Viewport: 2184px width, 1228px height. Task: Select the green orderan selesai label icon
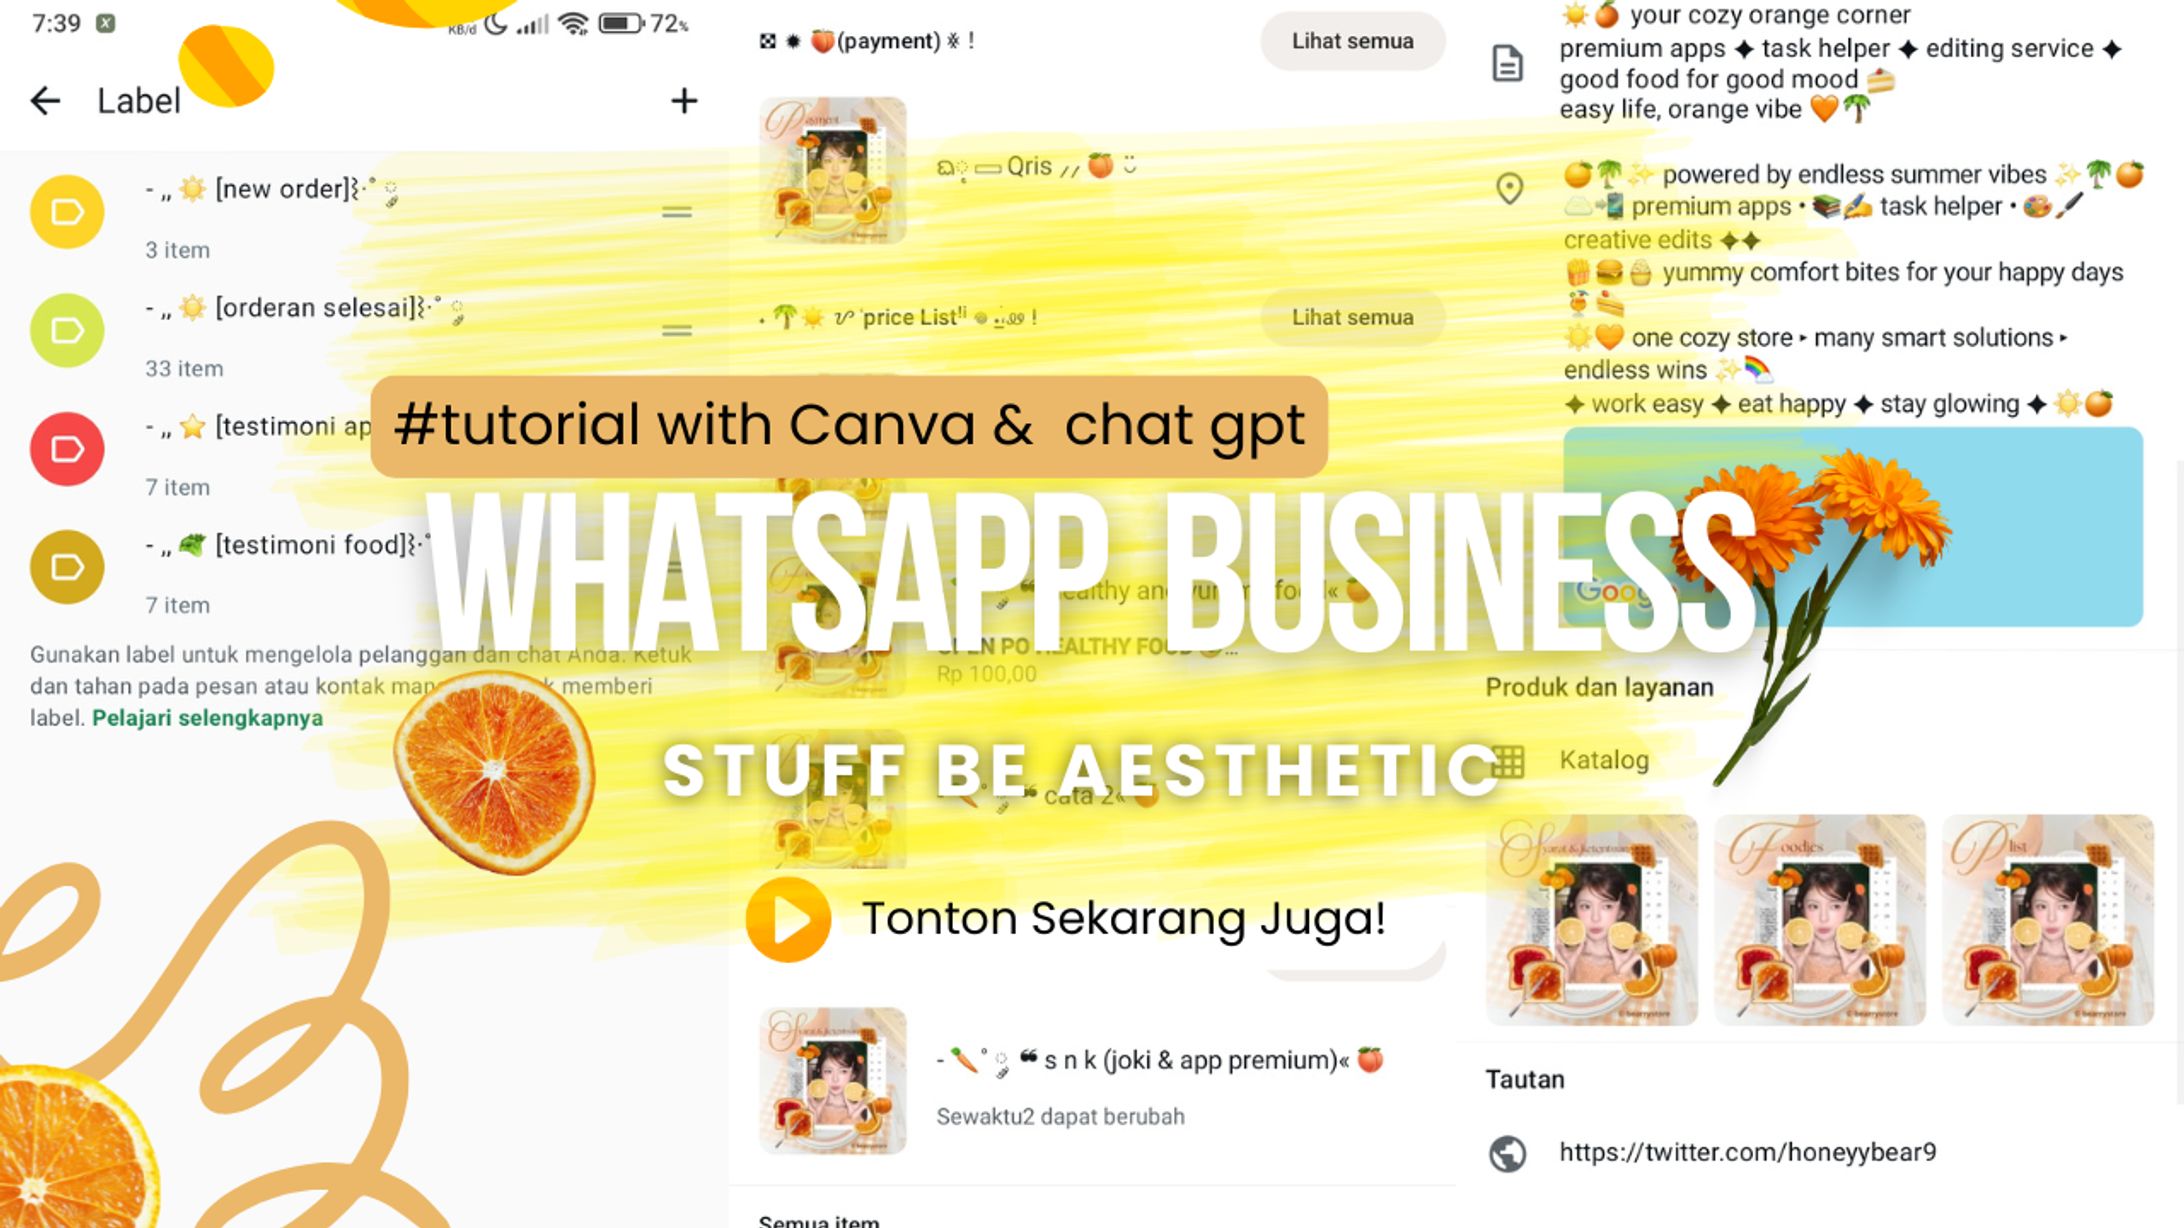pyautogui.click(x=67, y=331)
